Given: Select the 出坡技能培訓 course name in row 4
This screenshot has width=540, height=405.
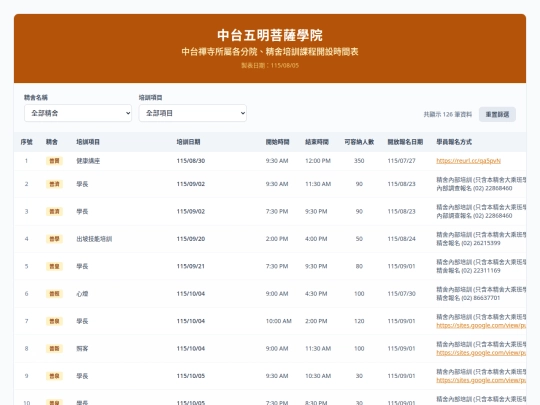Looking at the screenshot, I should click(94, 239).
